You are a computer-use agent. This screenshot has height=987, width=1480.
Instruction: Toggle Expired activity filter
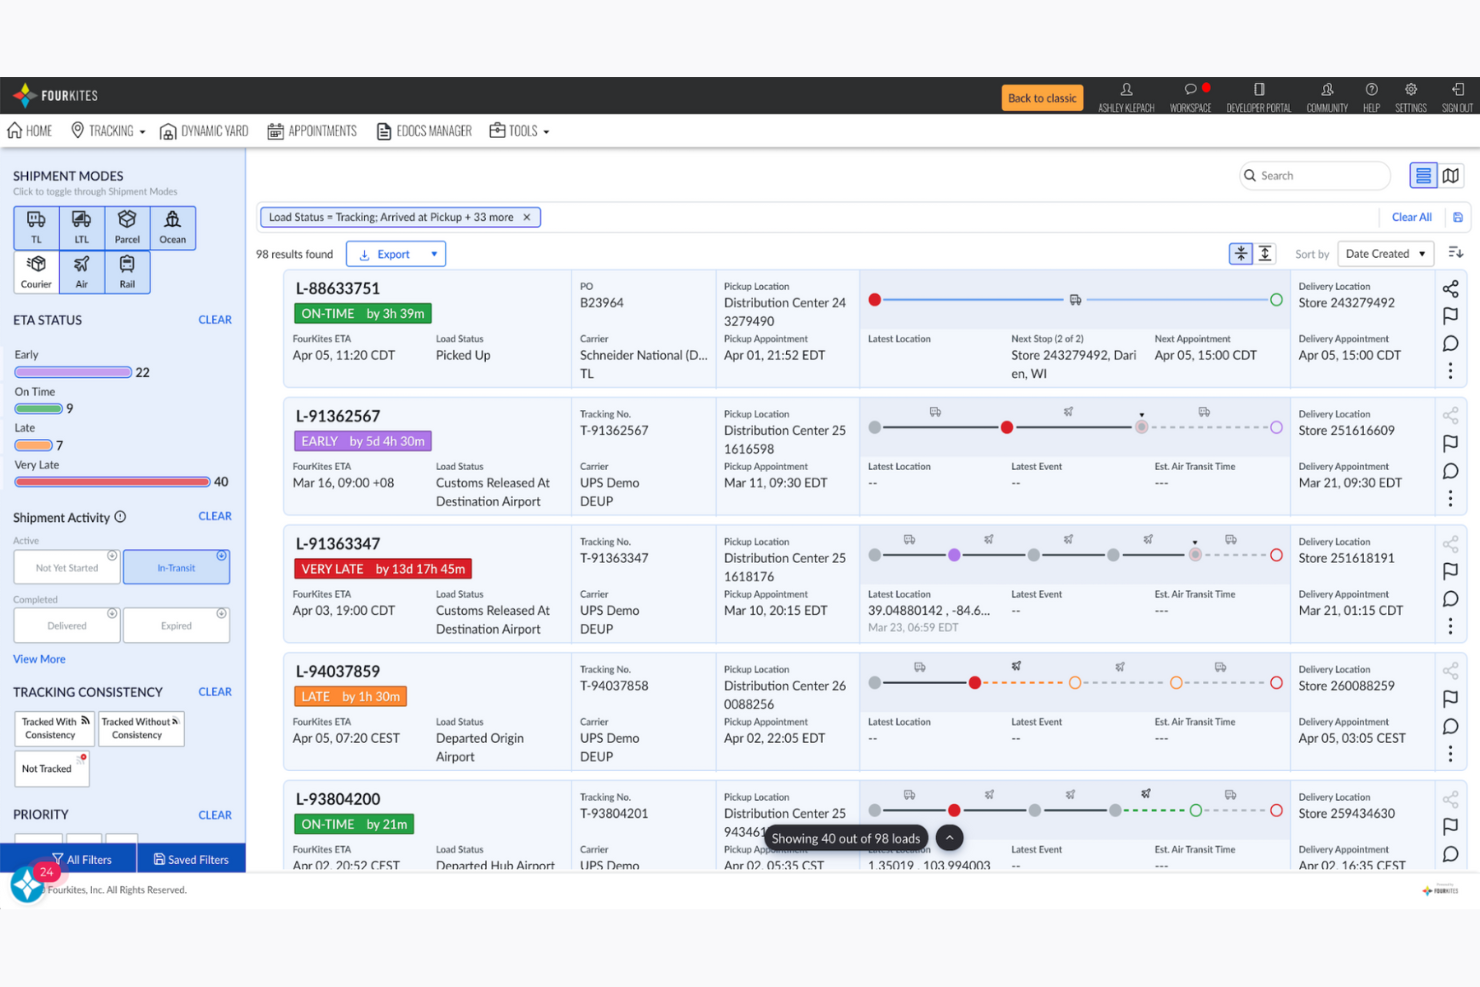[x=176, y=626]
